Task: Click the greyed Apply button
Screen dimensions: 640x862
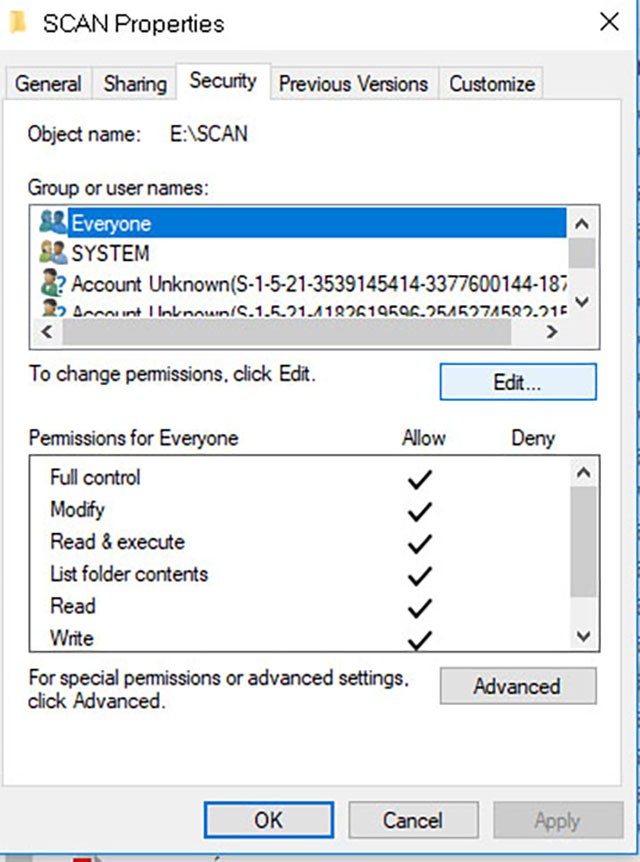Action: [558, 820]
